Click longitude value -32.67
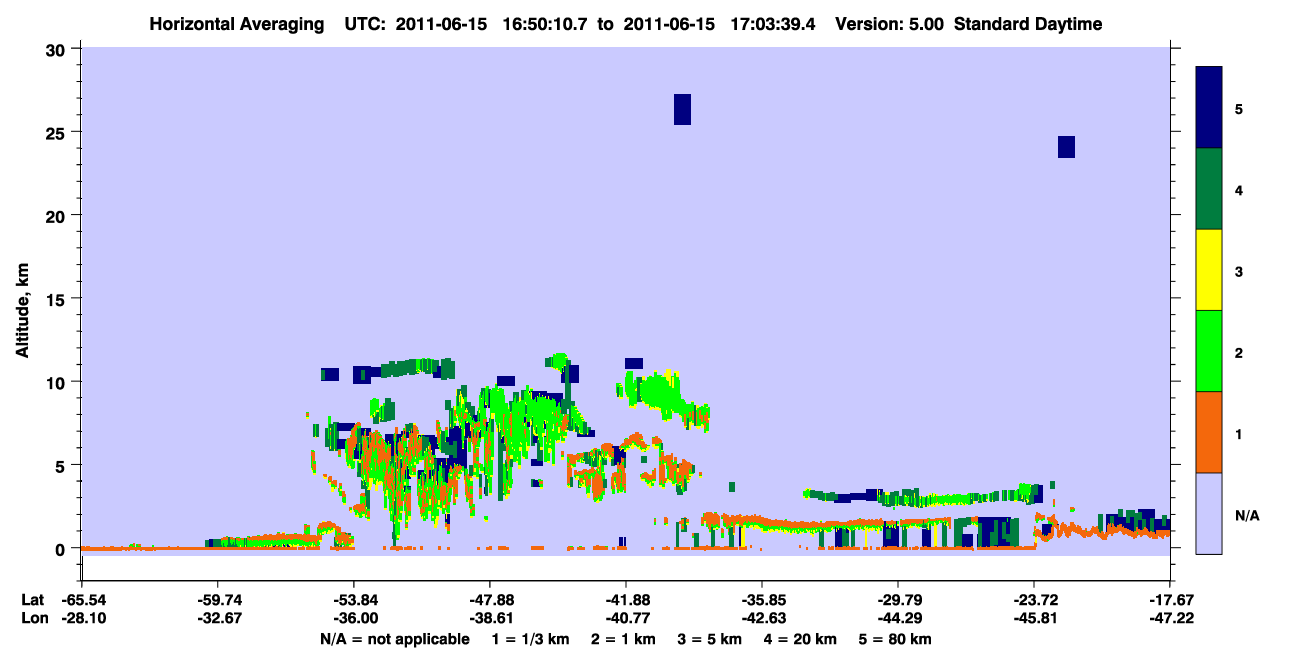 [x=218, y=618]
